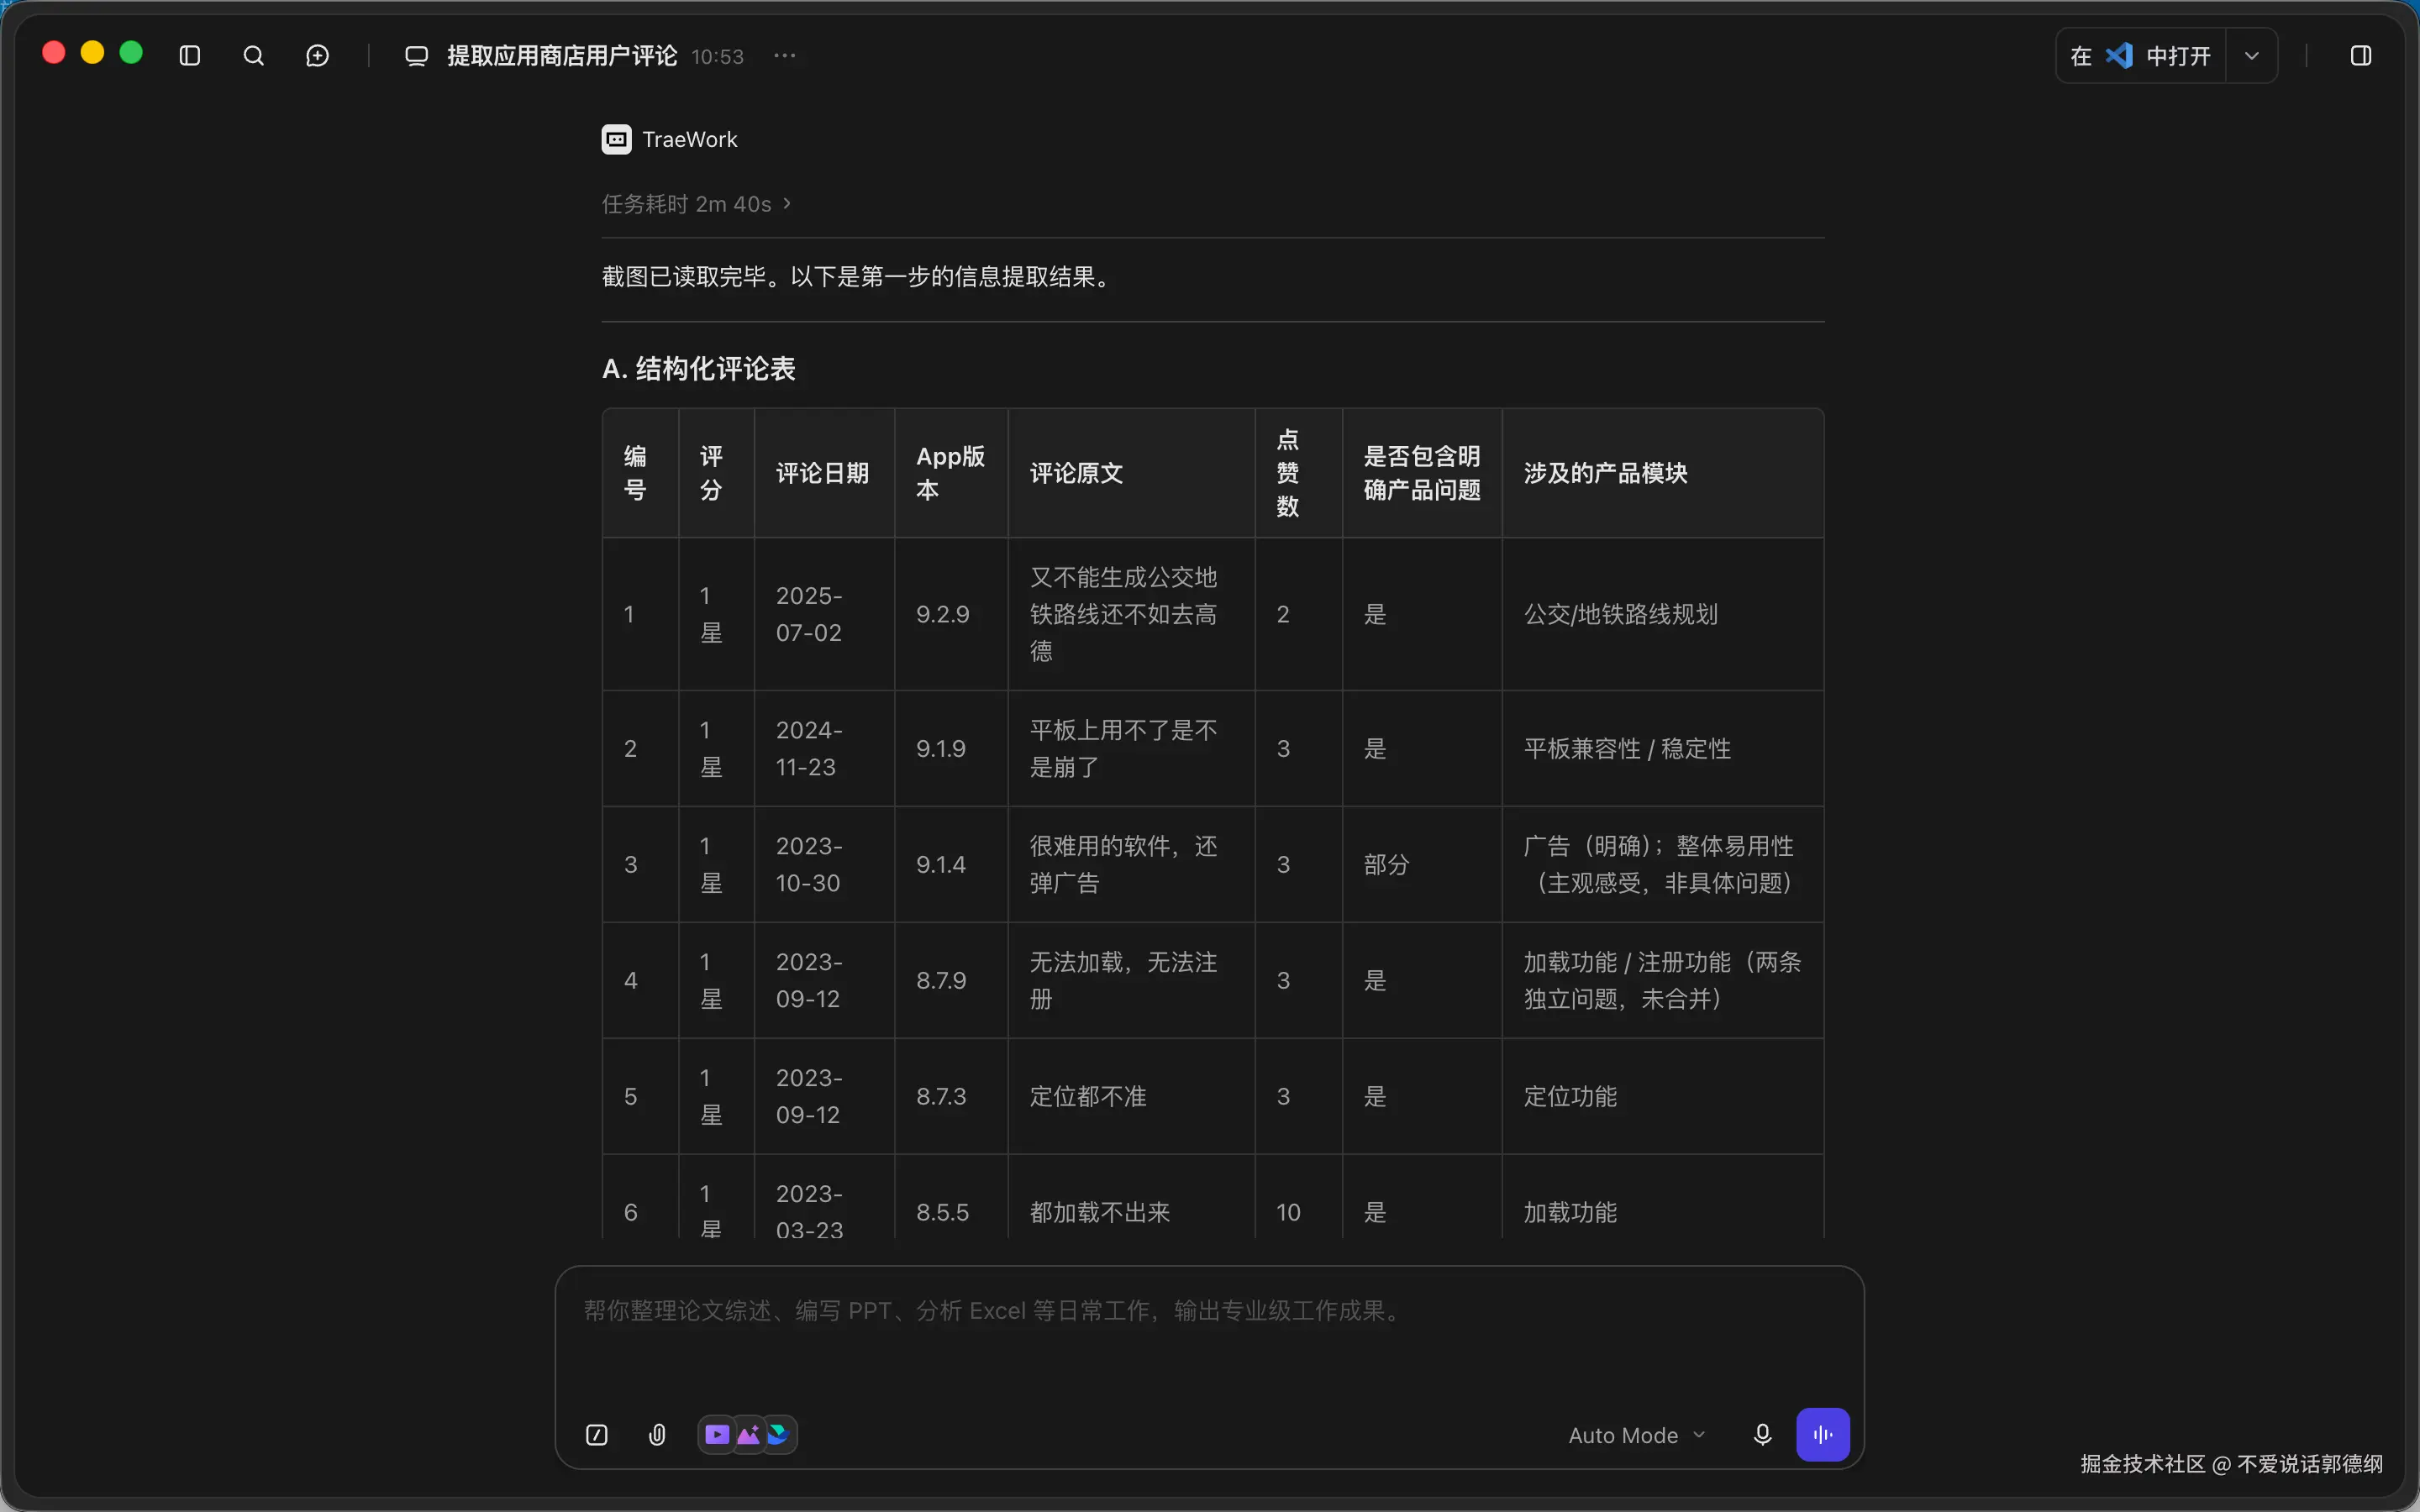Click the module cell 加载功能 / 注册功能
2420x1512 pixels.
point(1662,981)
